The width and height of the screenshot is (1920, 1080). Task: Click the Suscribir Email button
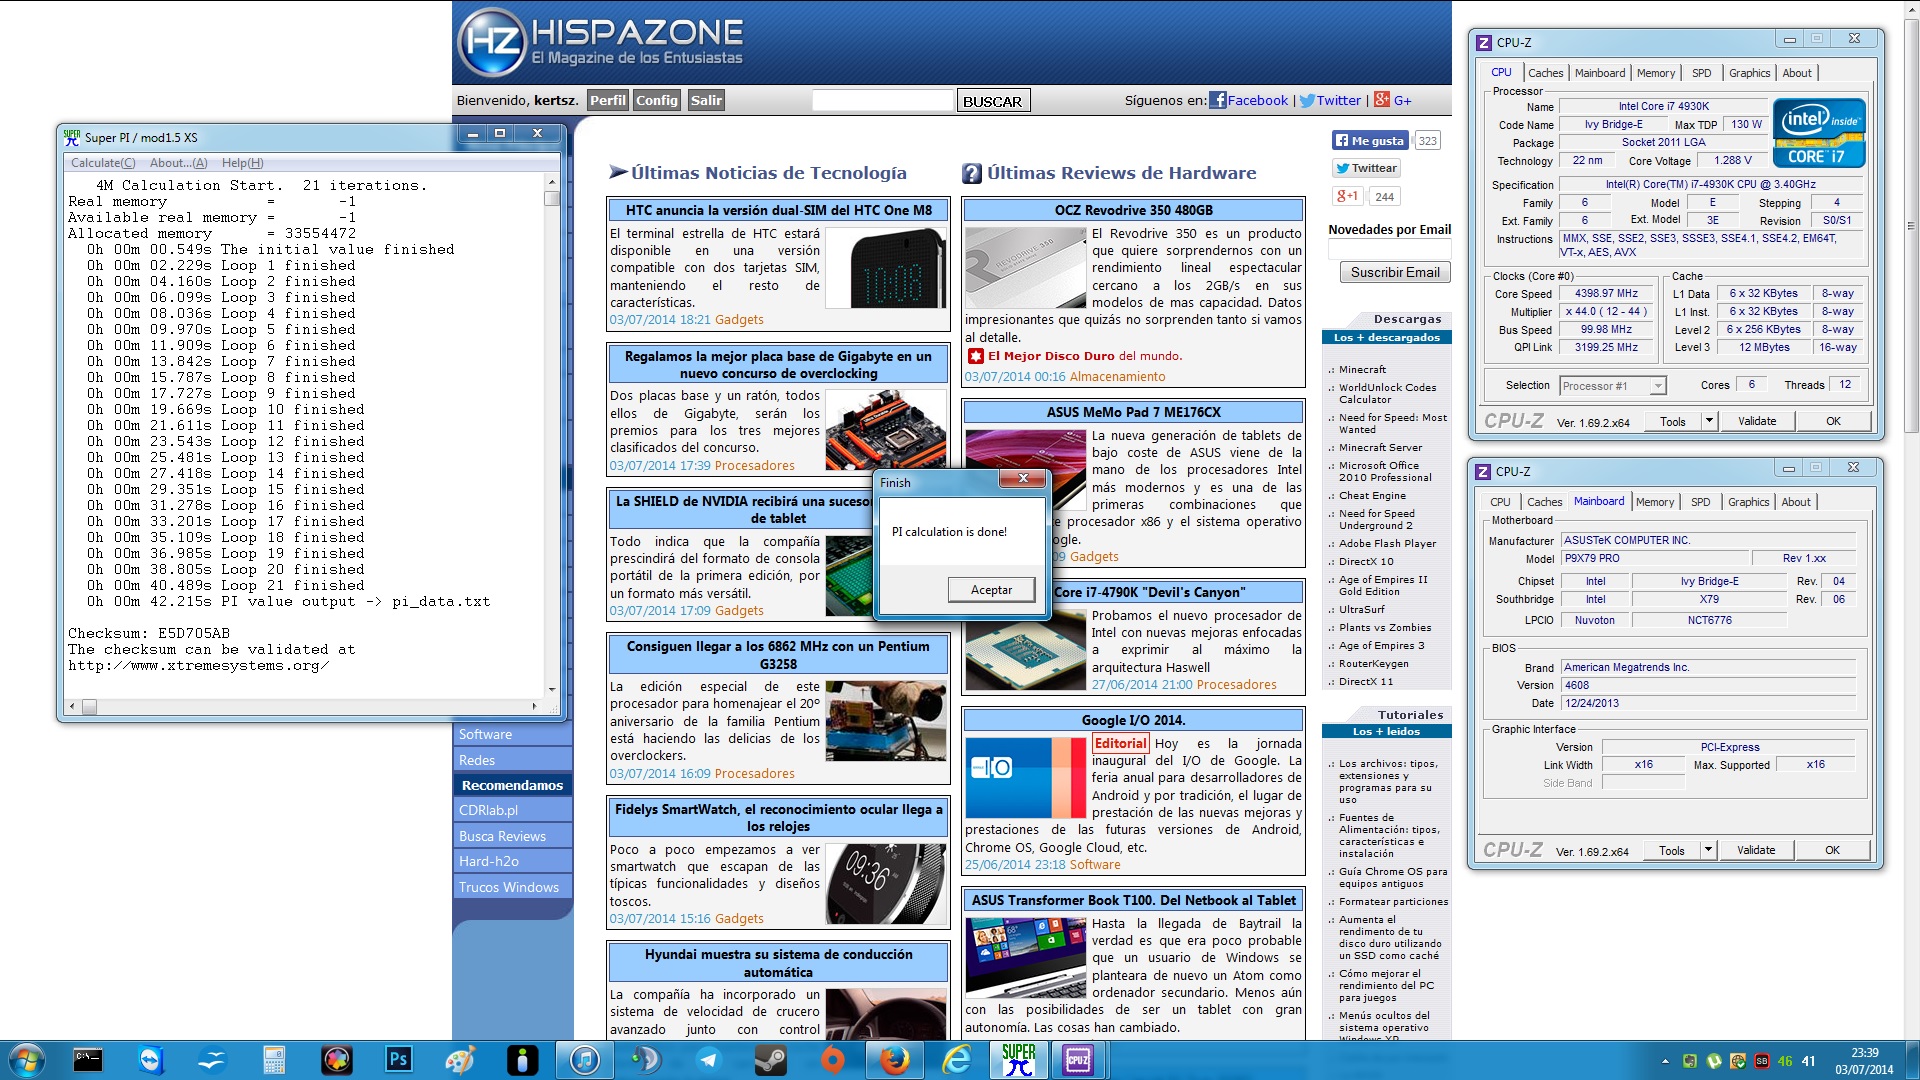click(1394, 272)
